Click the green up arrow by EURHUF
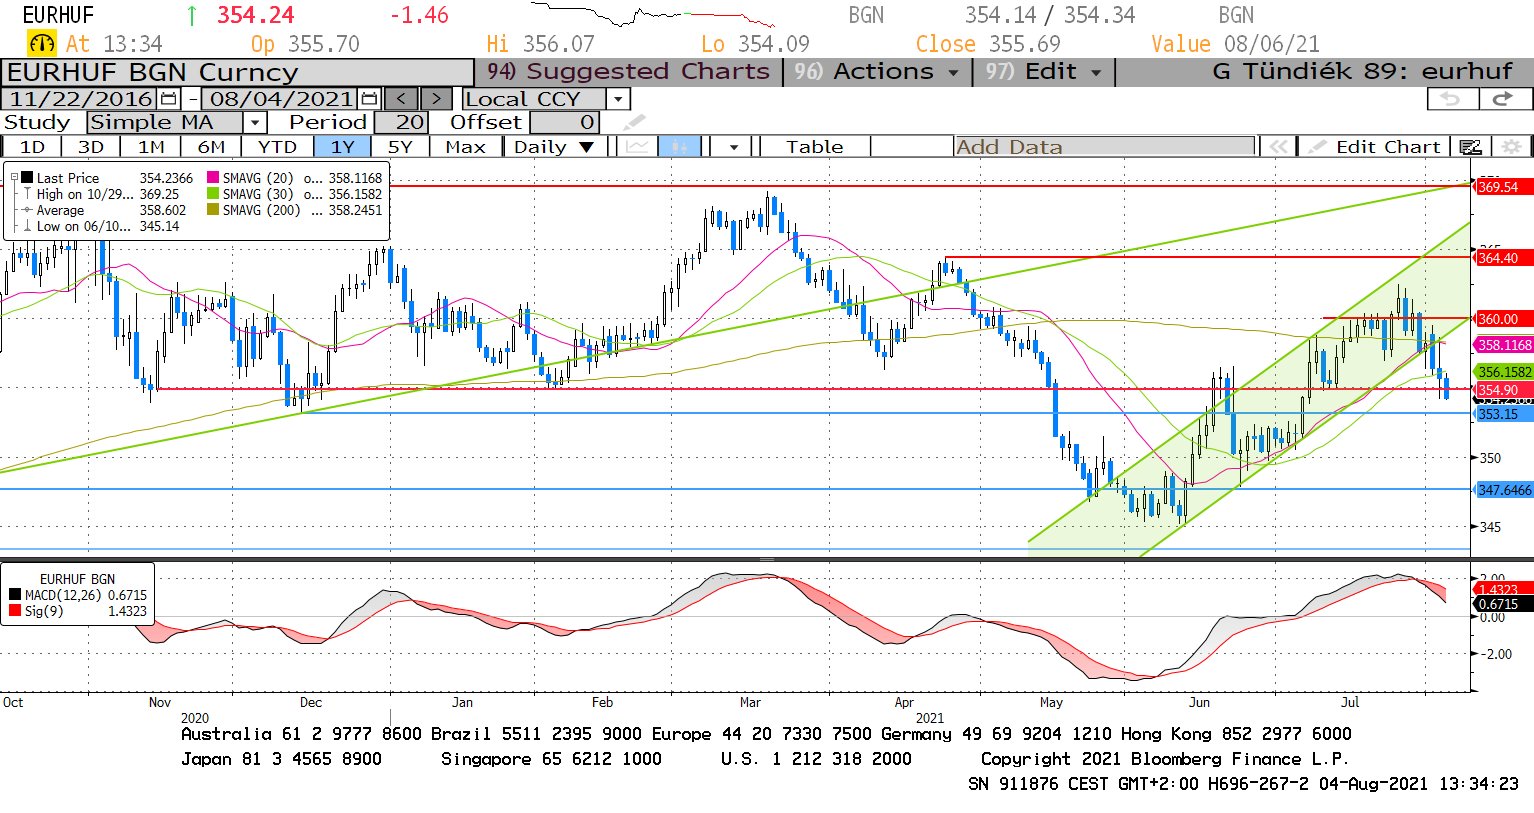Screen dimensions: 1534x813 pyautogui.click(x=192, y=15)
